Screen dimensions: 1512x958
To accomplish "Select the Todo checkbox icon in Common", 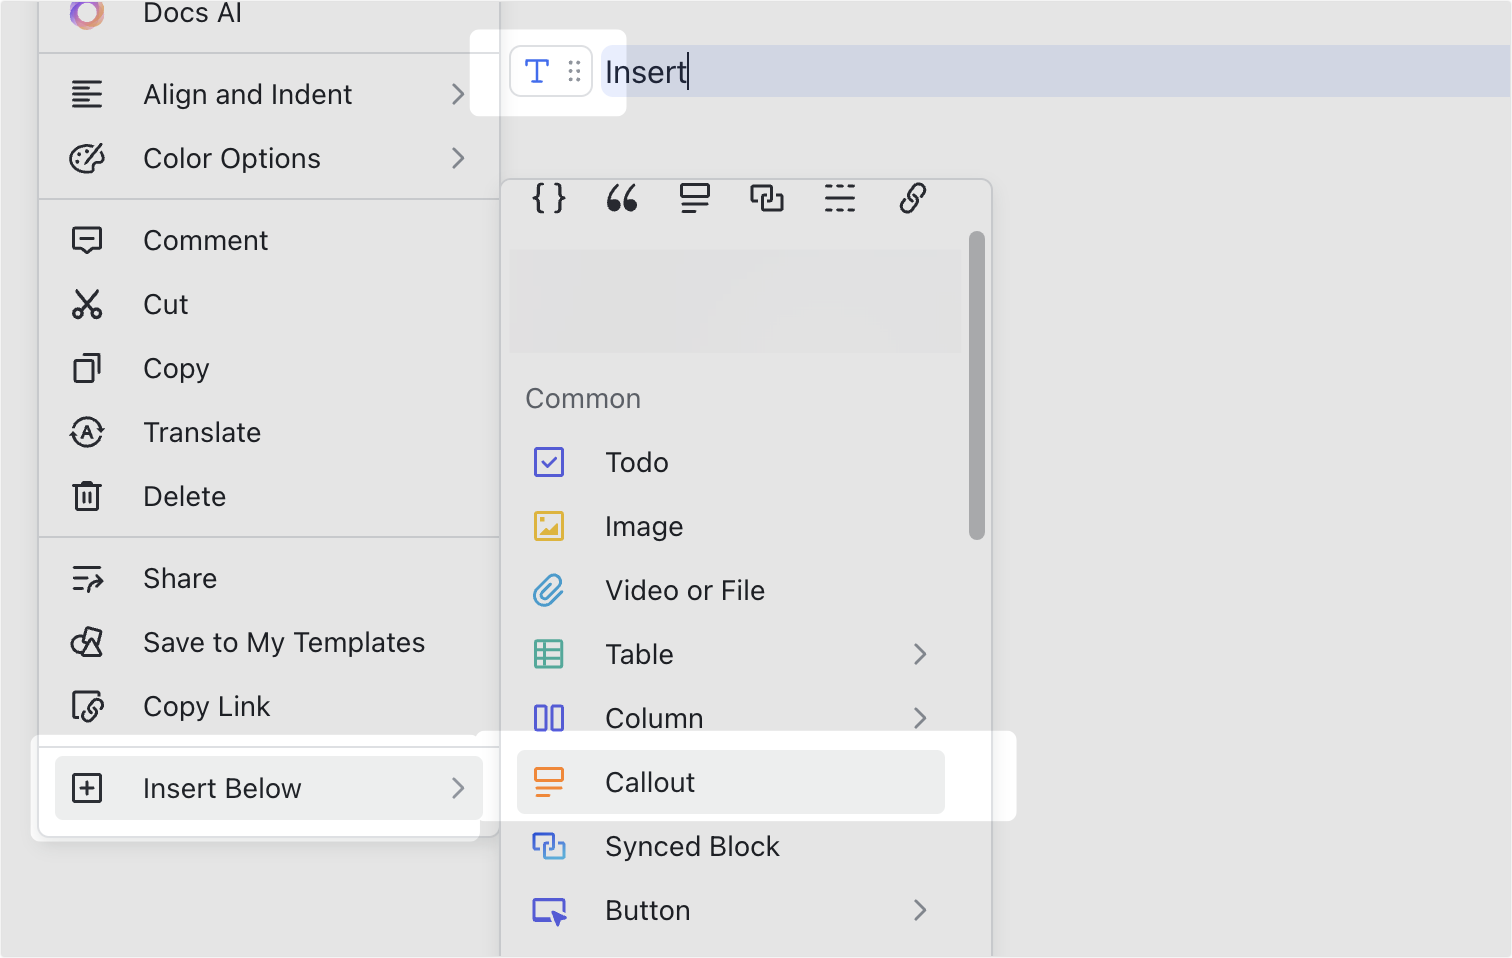I will (549, 462).
